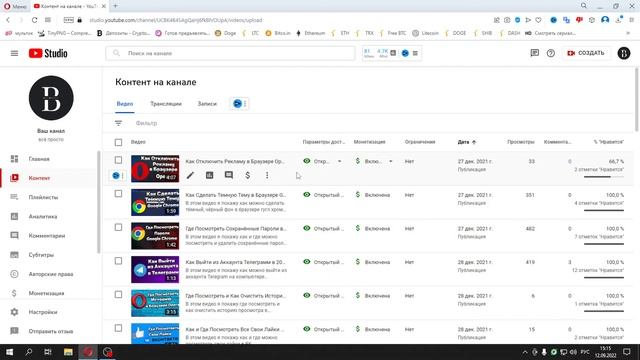
Task: Open the Doge bookmark
Action: pos(225,33)
